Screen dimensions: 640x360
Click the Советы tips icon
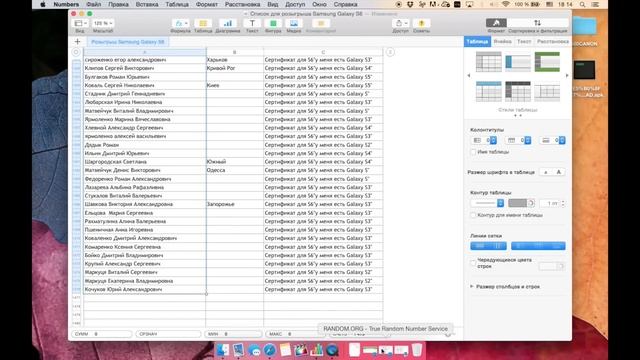421,24
